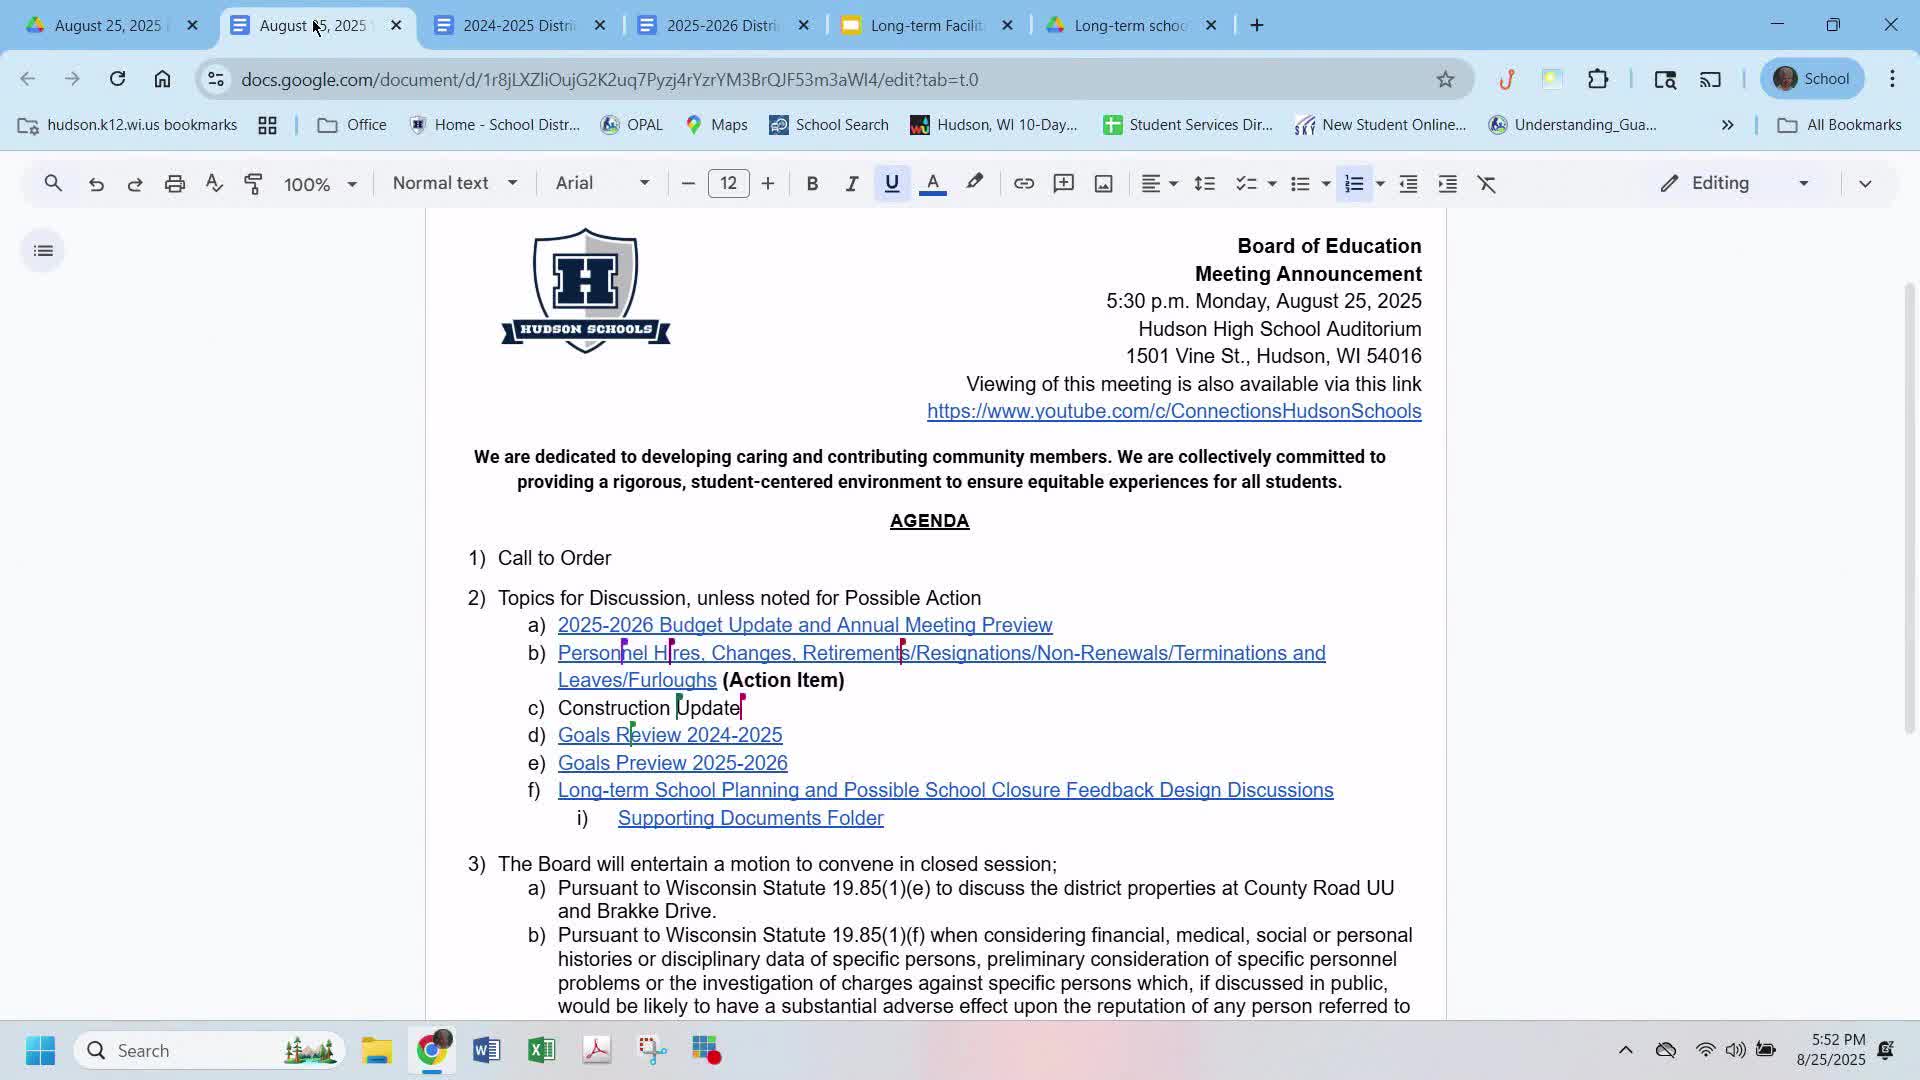Toggle bold formatting
1920x1080 pixels.
point(812,184)
